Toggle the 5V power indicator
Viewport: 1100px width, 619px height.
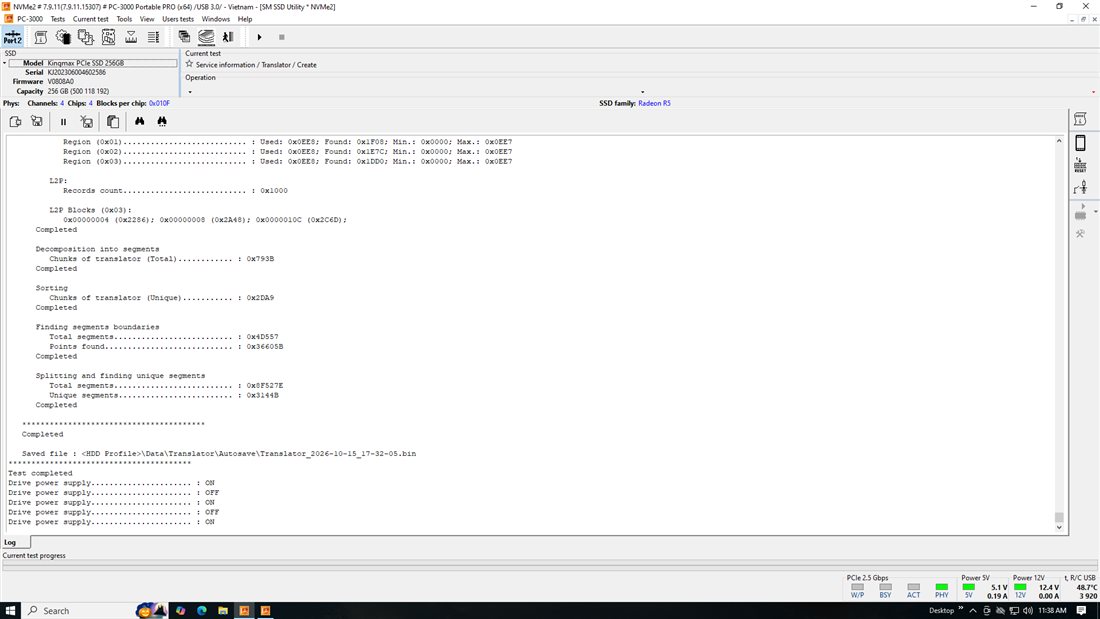pyautogui.click(x=968, y=587)
